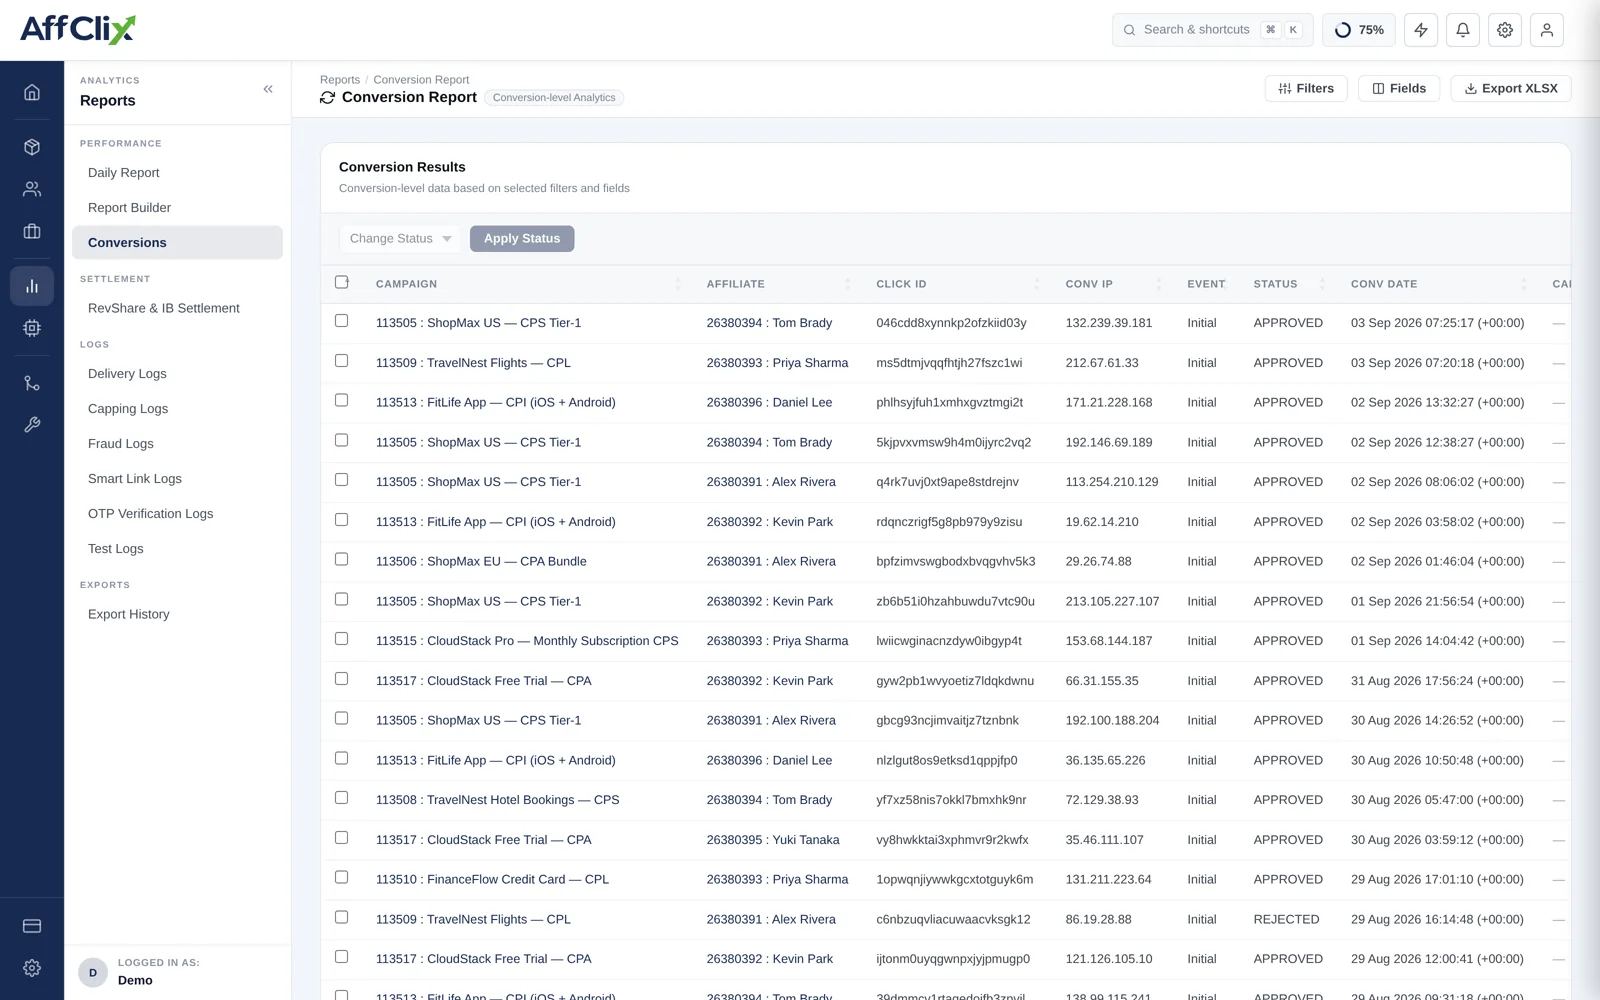The width and height of the screenshot is (1600, 1000).
Task: Toggle the select-all header checkbox
Action: tap(342, 282)
